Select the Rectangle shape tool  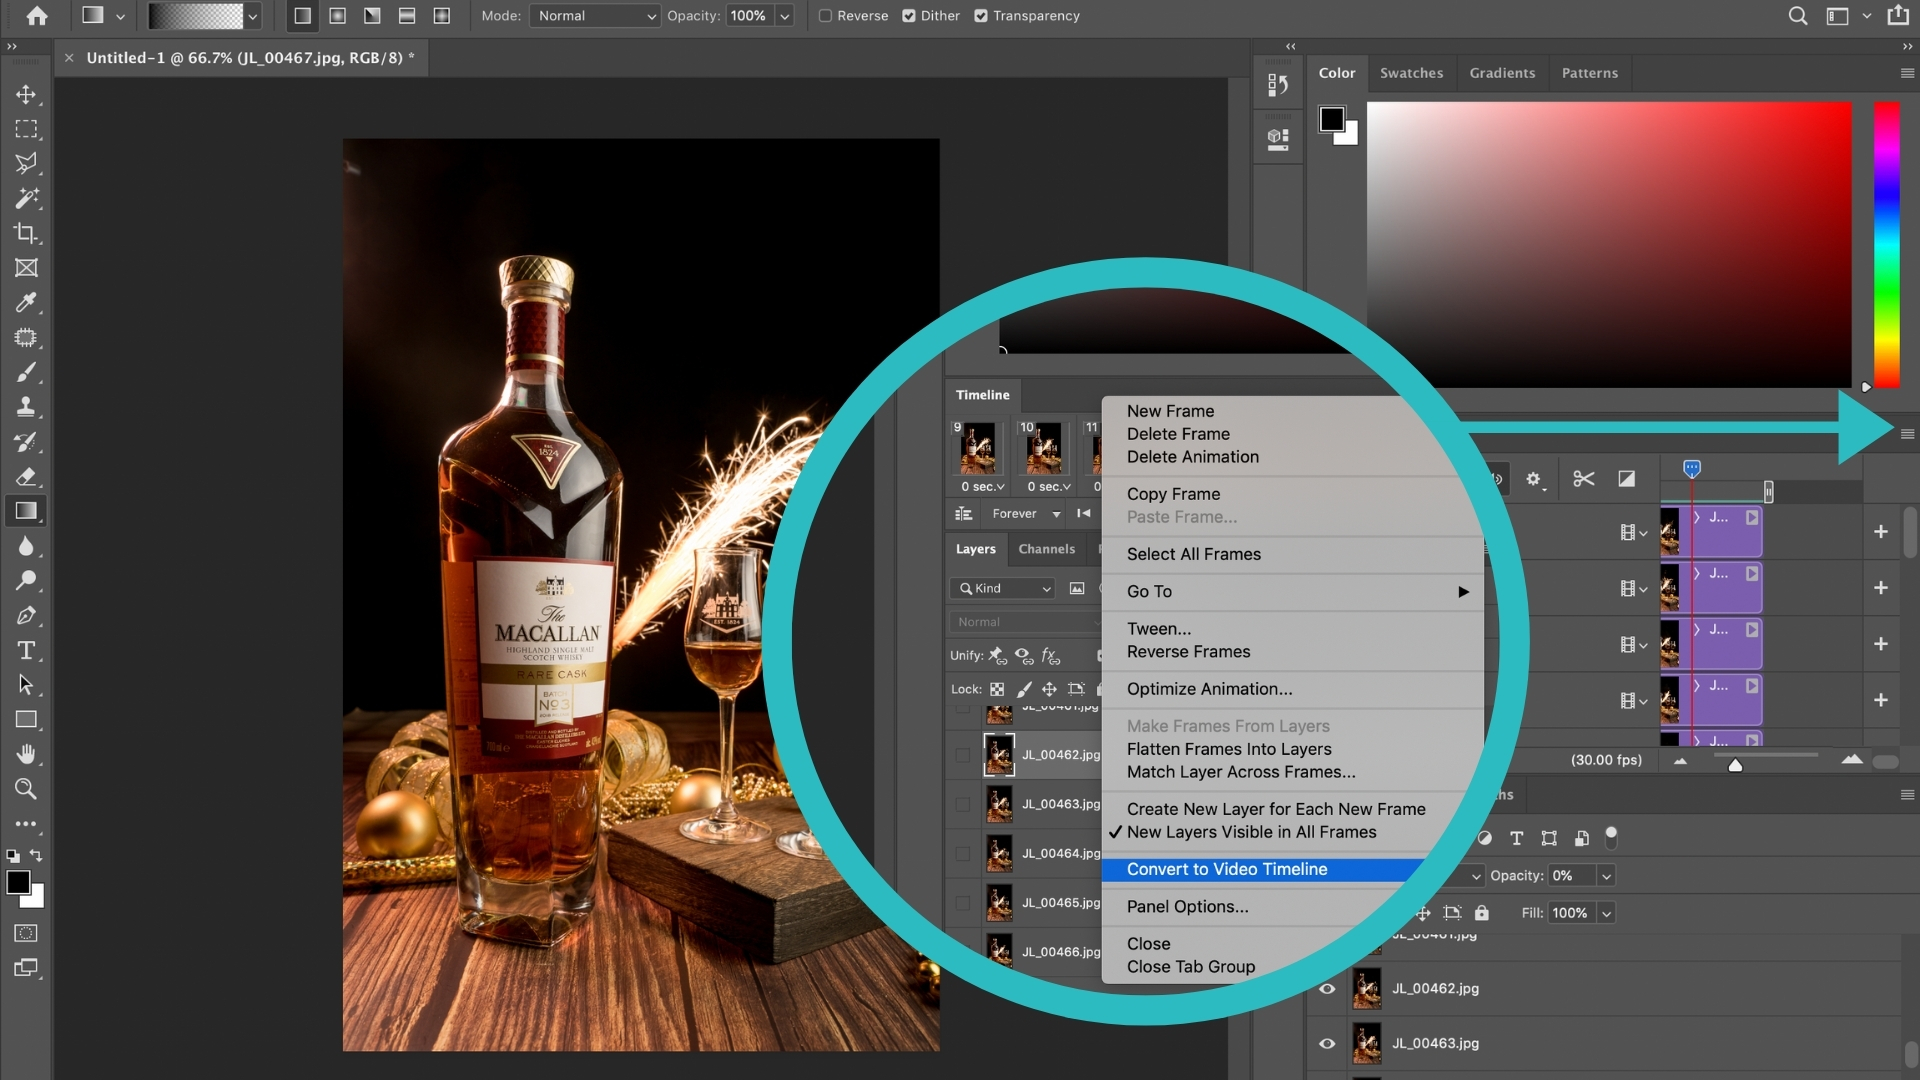click(x=26, y=720)
